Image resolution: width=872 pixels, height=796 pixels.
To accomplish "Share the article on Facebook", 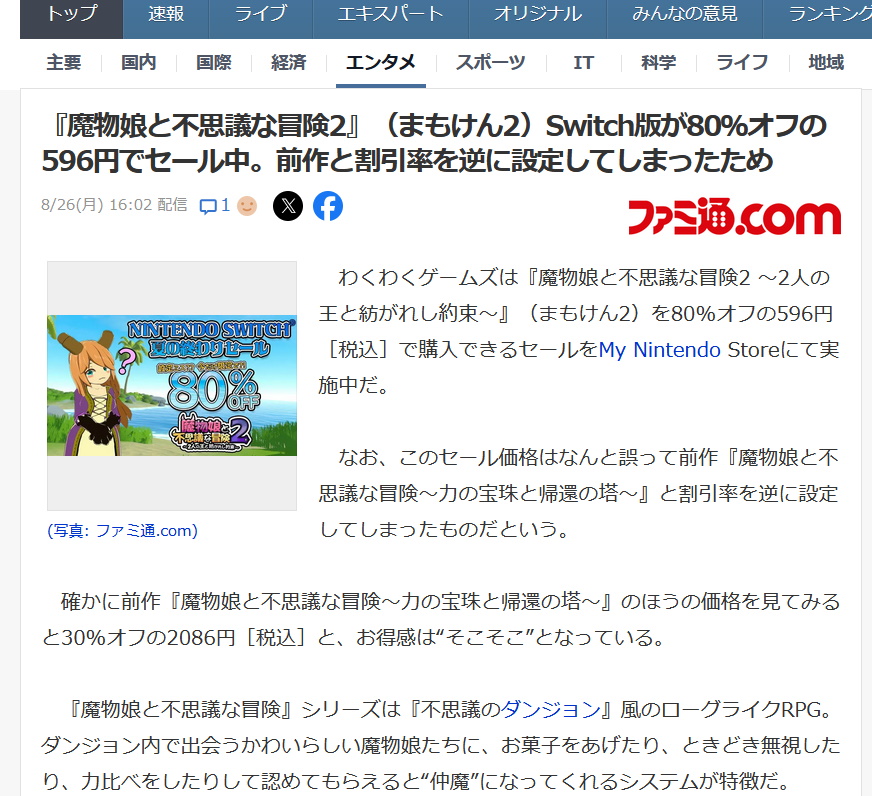I will point(328,206).
